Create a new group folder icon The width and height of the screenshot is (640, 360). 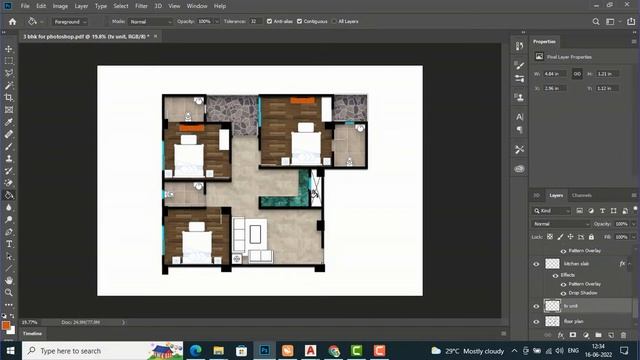598,335
